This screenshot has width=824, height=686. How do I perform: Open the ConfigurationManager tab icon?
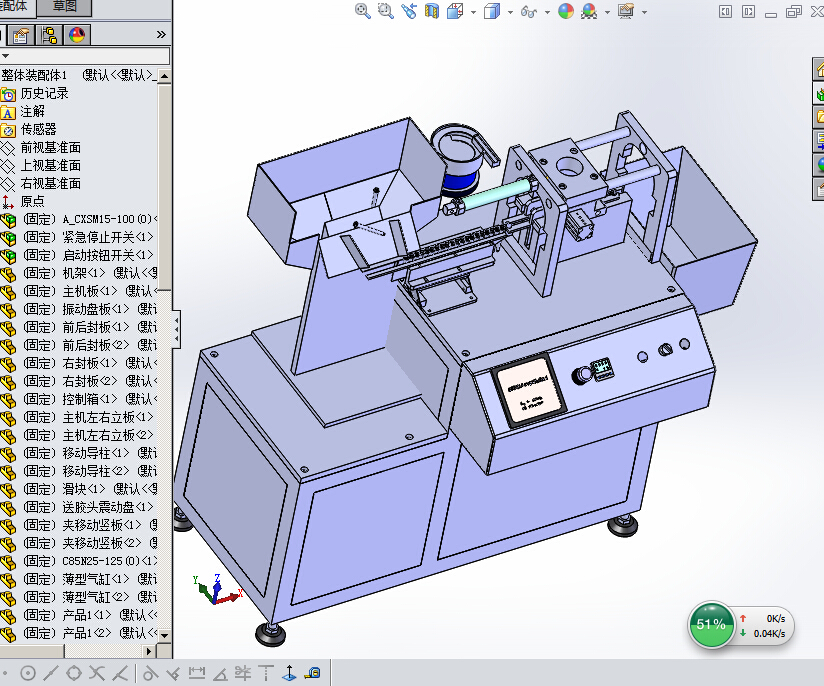48,35
